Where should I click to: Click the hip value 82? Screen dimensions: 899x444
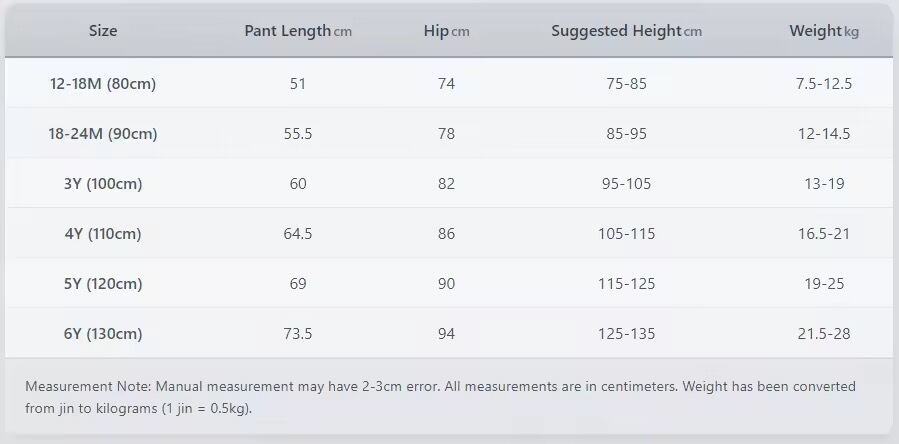[x=446, y=184]
